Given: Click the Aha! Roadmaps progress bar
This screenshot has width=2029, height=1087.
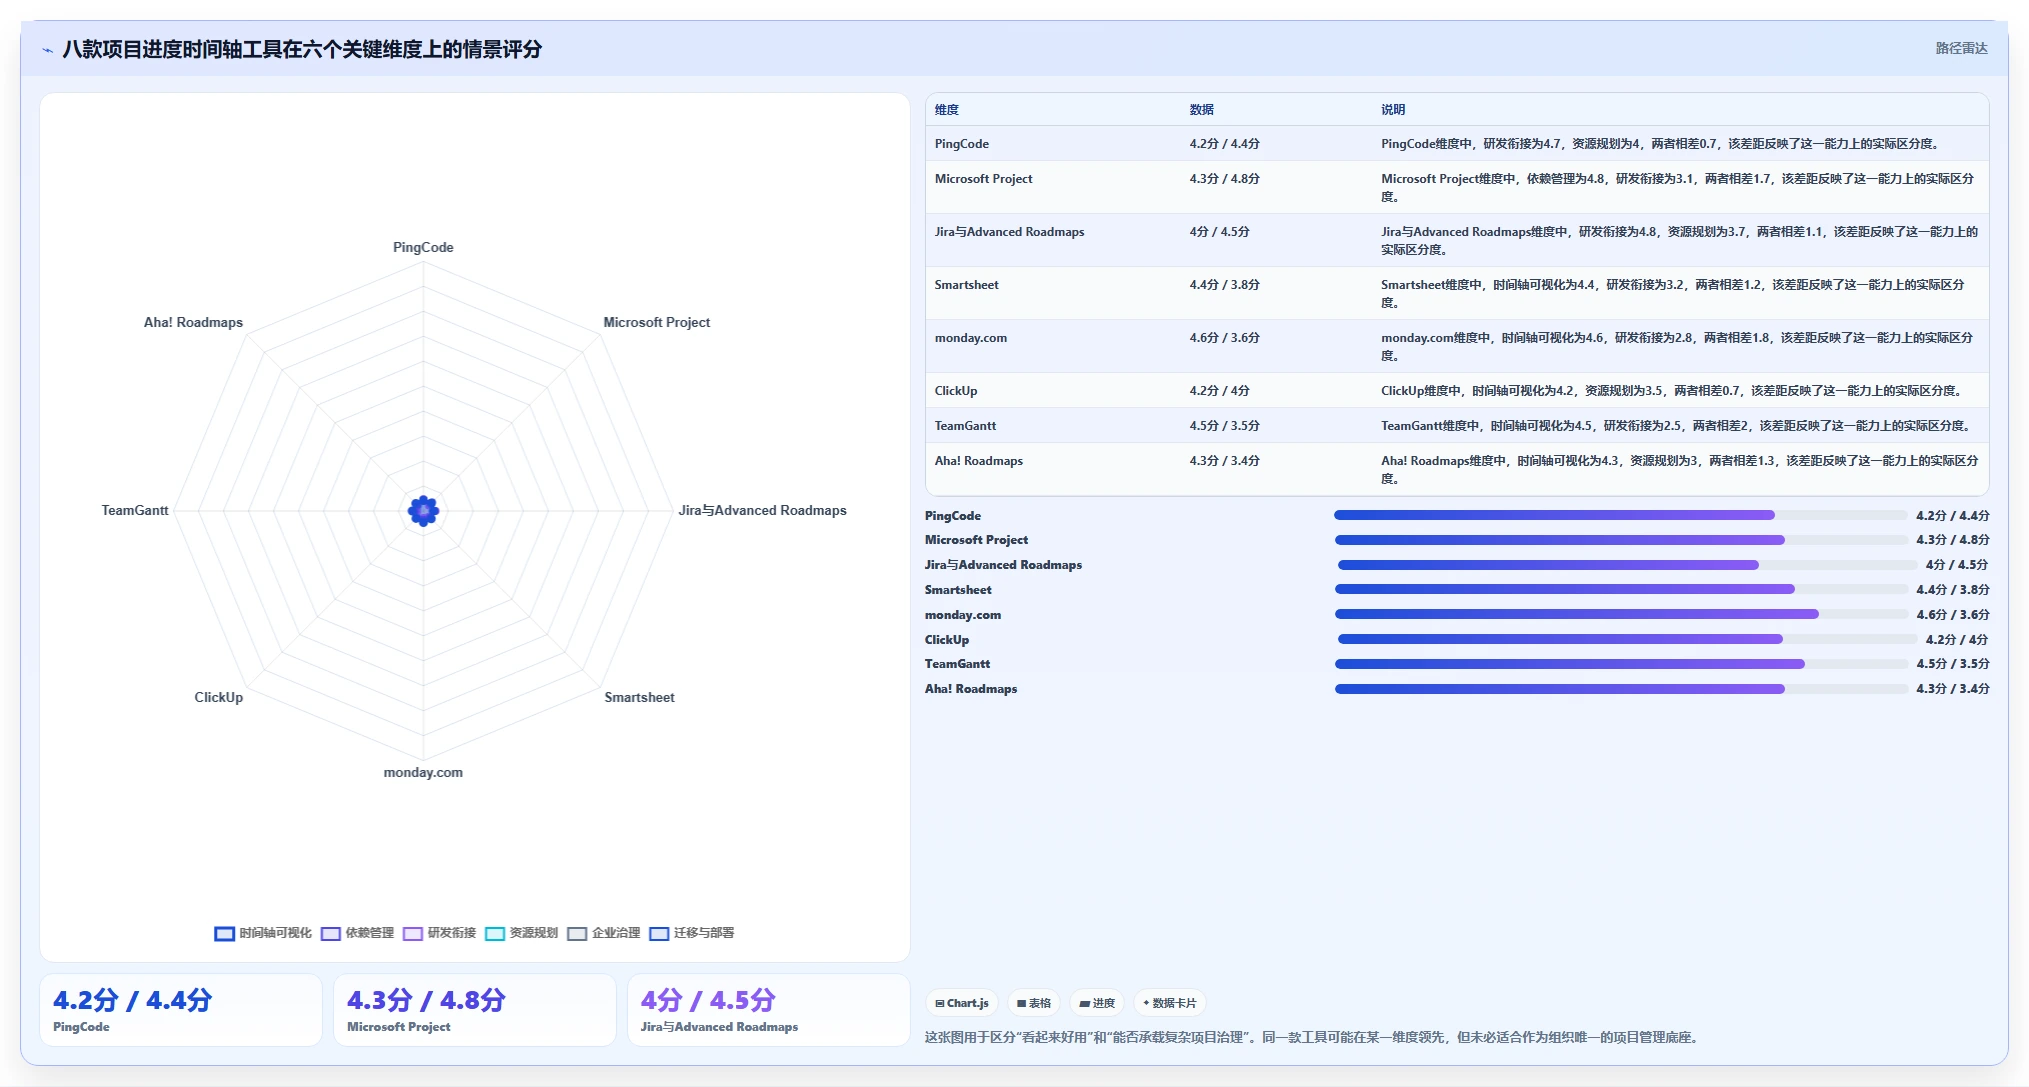Looking at the screenshot, I should click(1621, 689).
